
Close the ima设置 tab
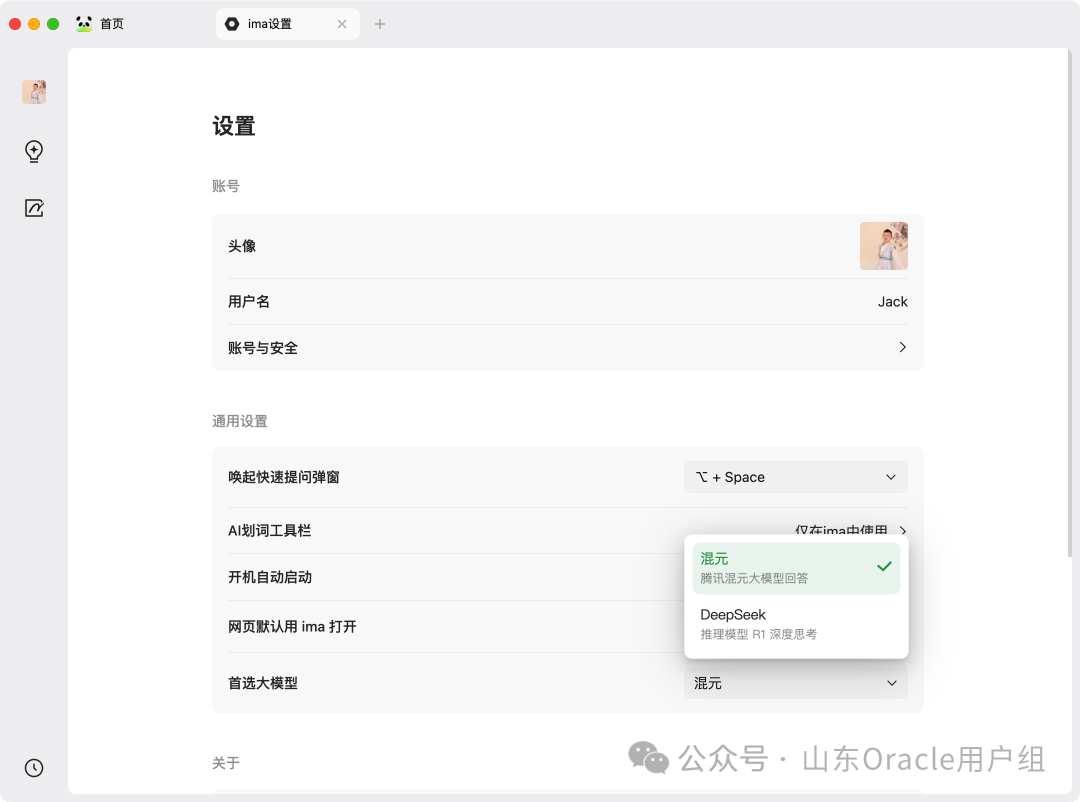[x=342, y=24]
